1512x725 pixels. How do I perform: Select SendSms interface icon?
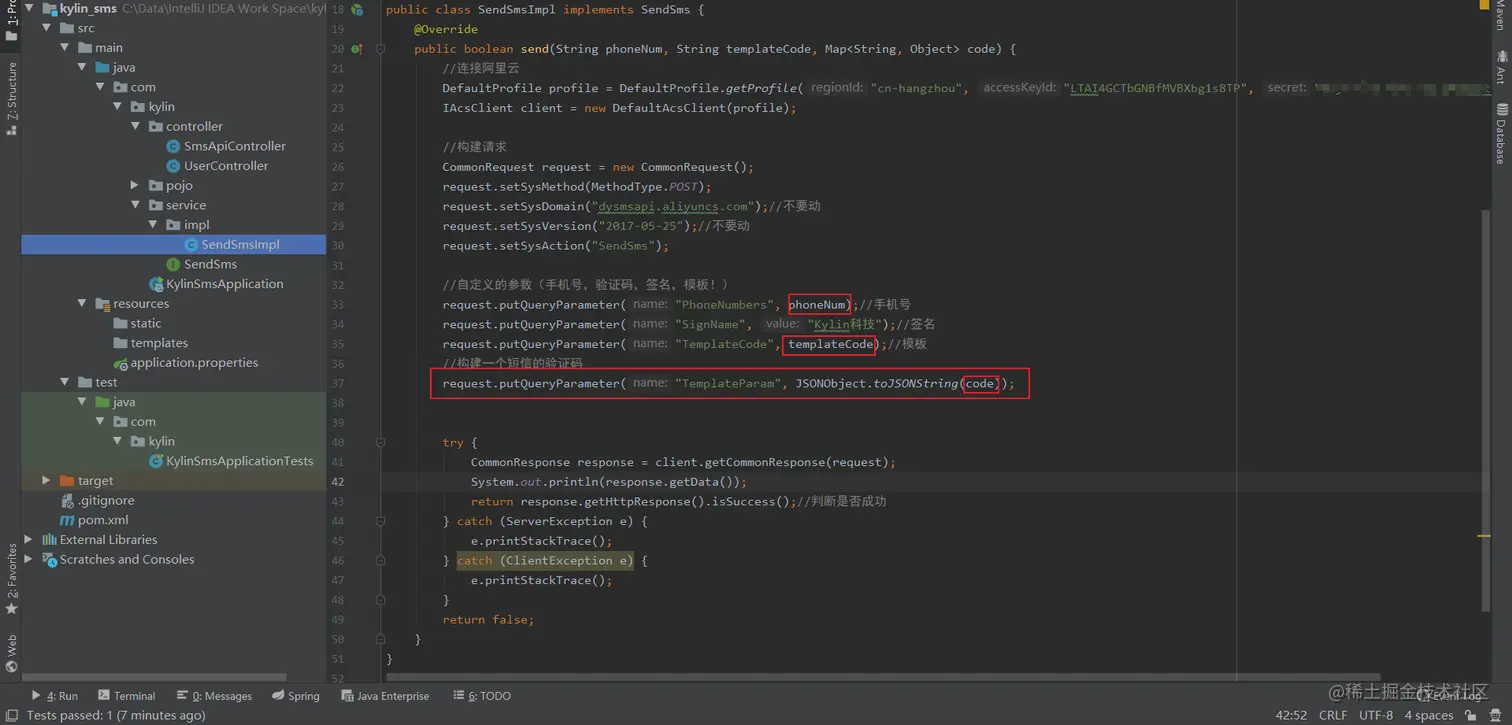173,264
